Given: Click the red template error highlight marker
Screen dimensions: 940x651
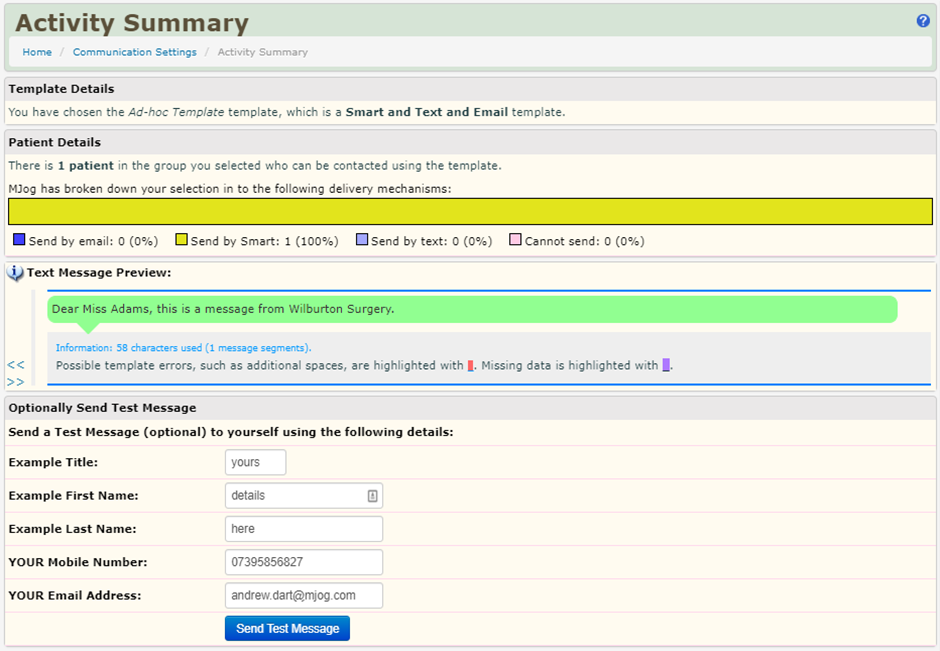Looking at the screenshot, I should (471, 366).
